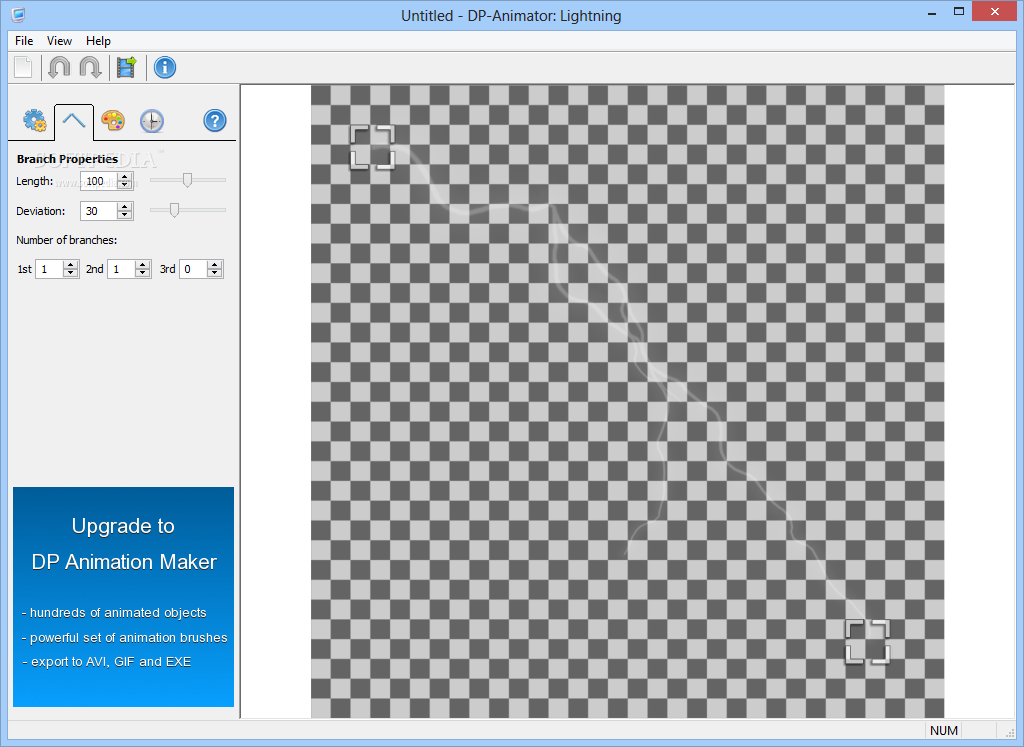Viewport: 1024px width, 747px height.
Task: Click the lightning end point marker
Action: click(867, 643)
